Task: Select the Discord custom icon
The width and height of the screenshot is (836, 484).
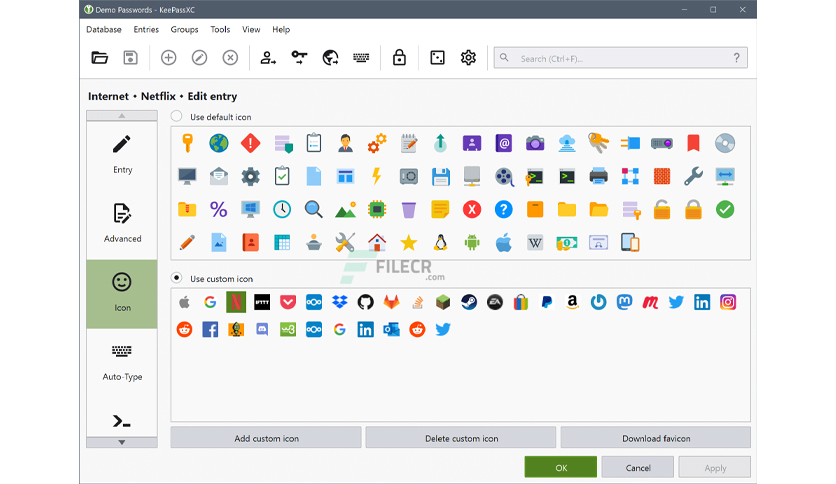Action: tap(262, 329)
